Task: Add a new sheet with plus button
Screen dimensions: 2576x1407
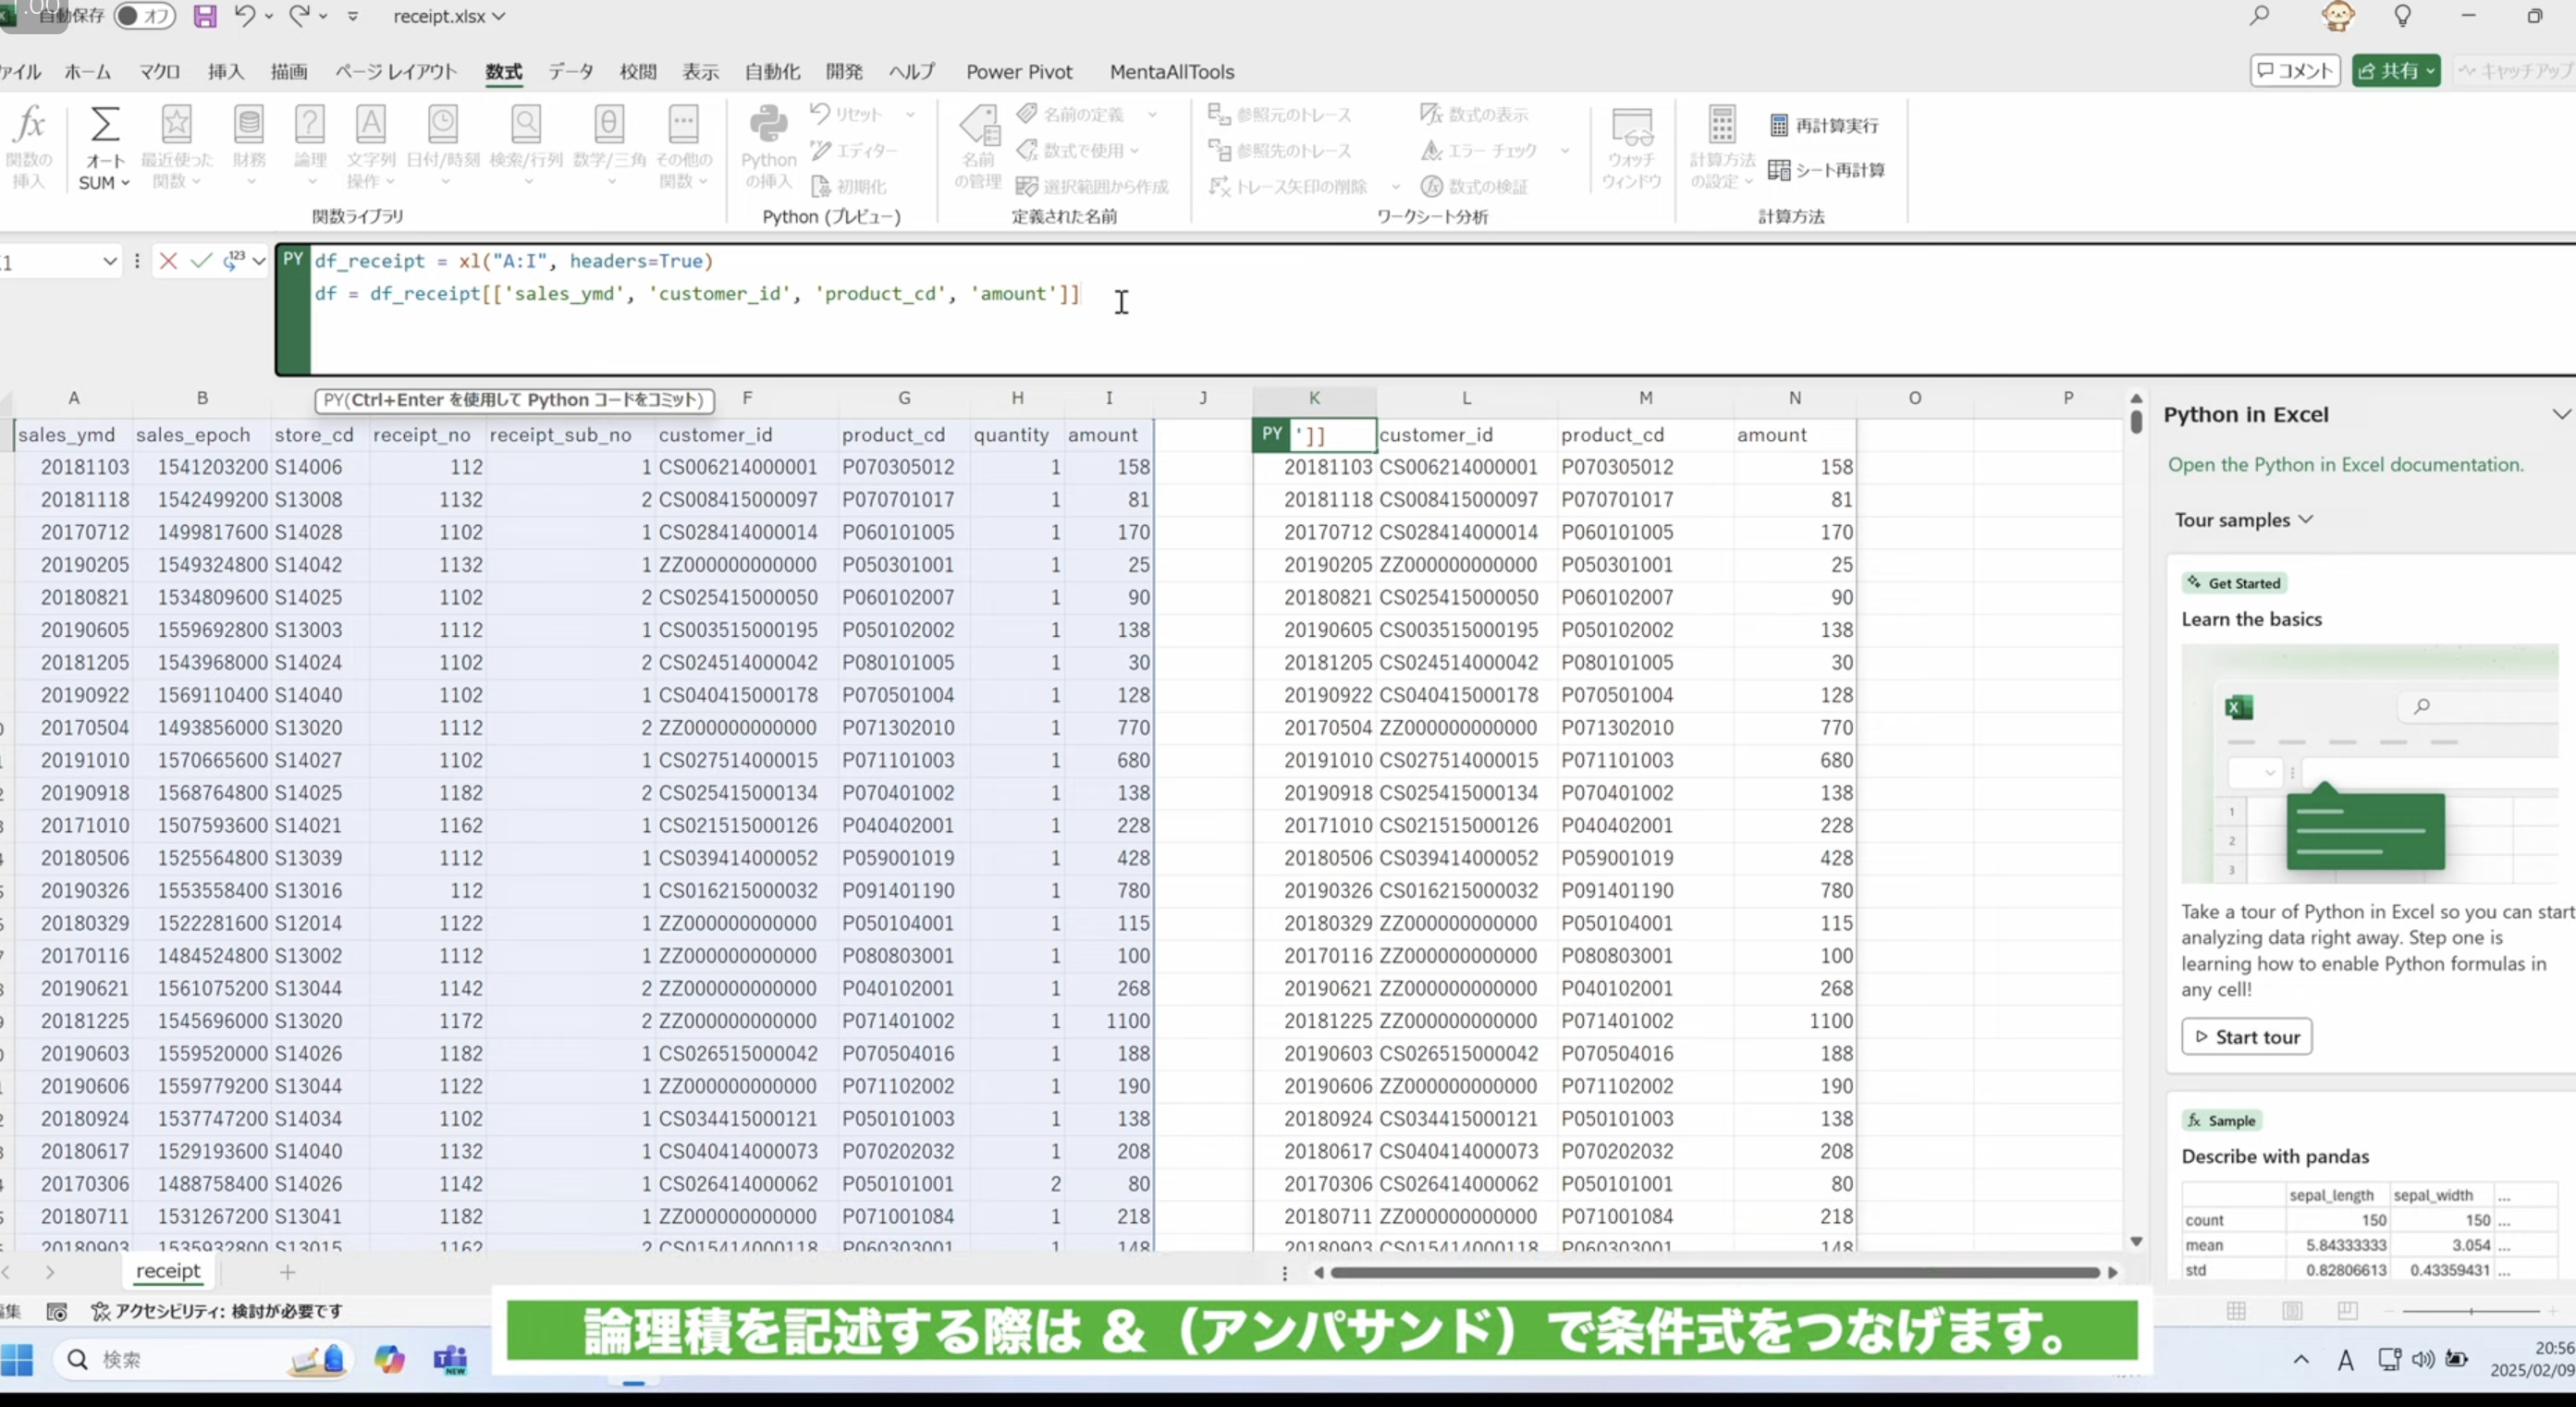Action: (288, 1272)
